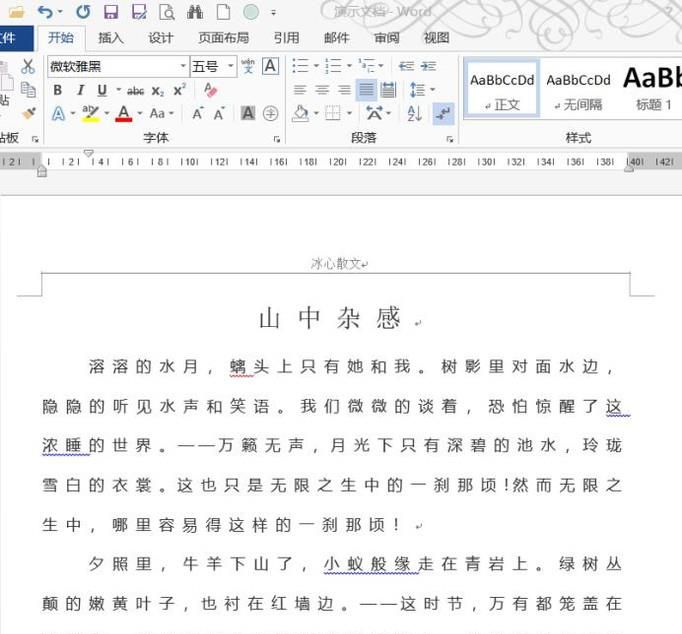
Task: Click Align Right paragraph icon
Action: (x=344, y=90)
